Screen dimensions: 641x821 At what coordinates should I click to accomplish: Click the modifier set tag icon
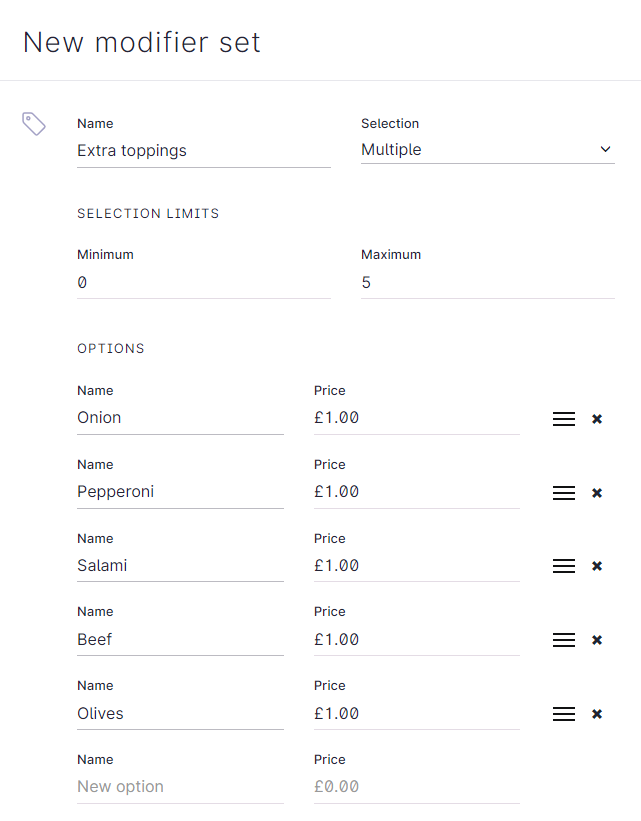tap(34, 124)
